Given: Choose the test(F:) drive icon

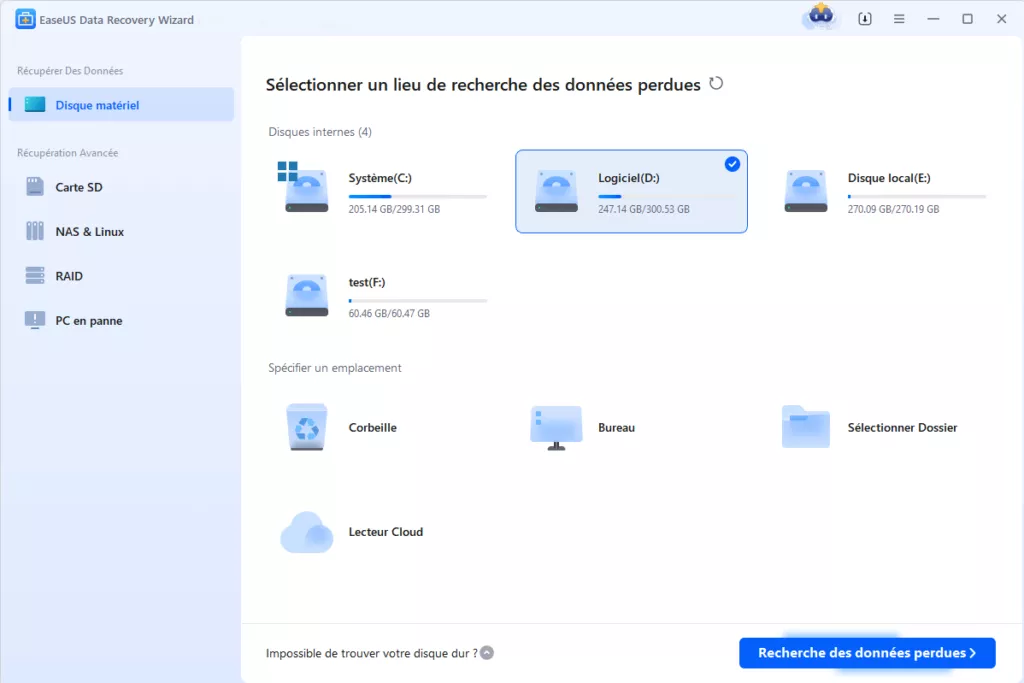Looking at the screenshot, I should tap(306, 296).
